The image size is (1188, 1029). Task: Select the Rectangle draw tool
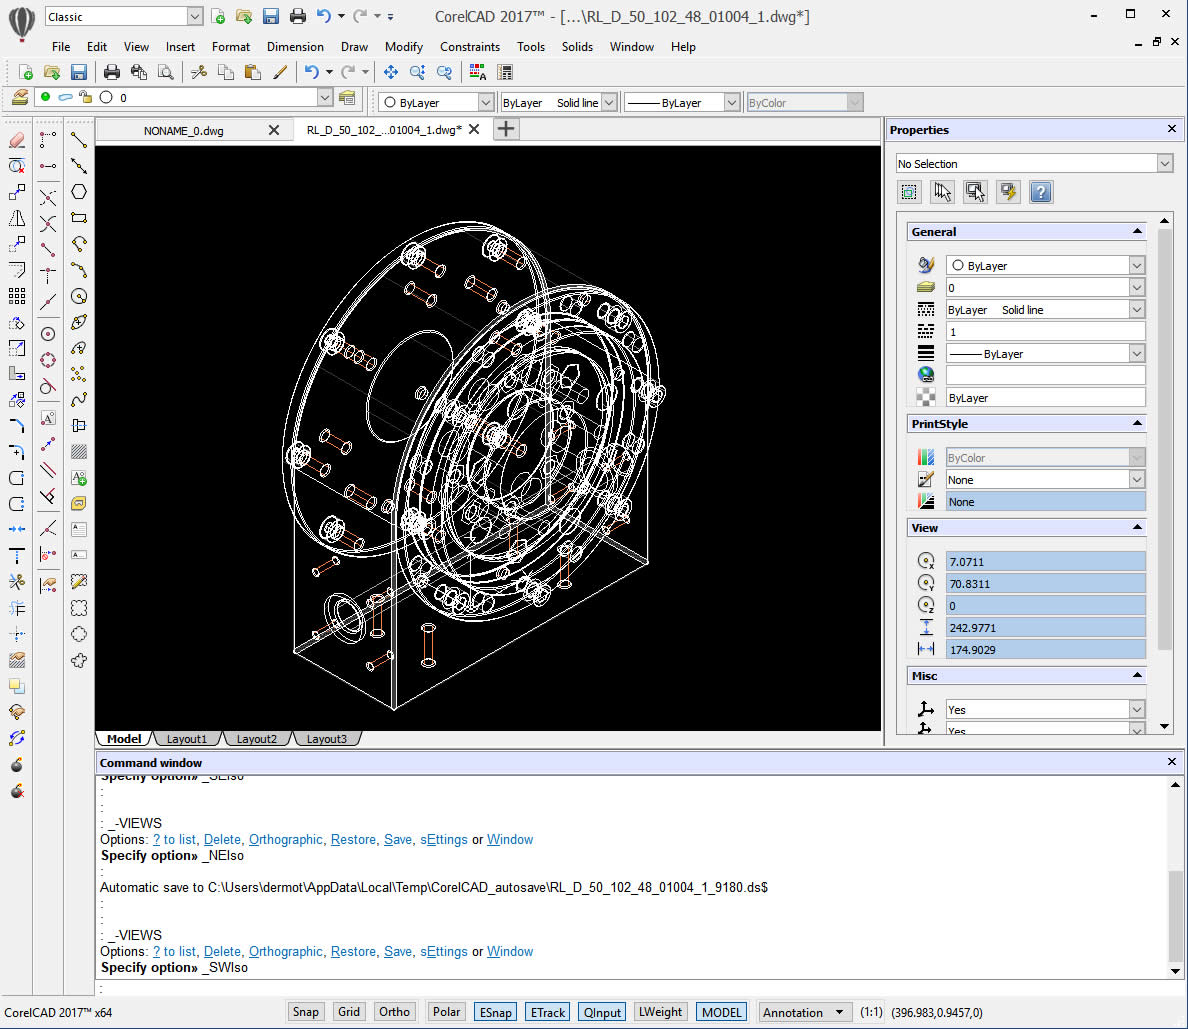coord(79,218)
